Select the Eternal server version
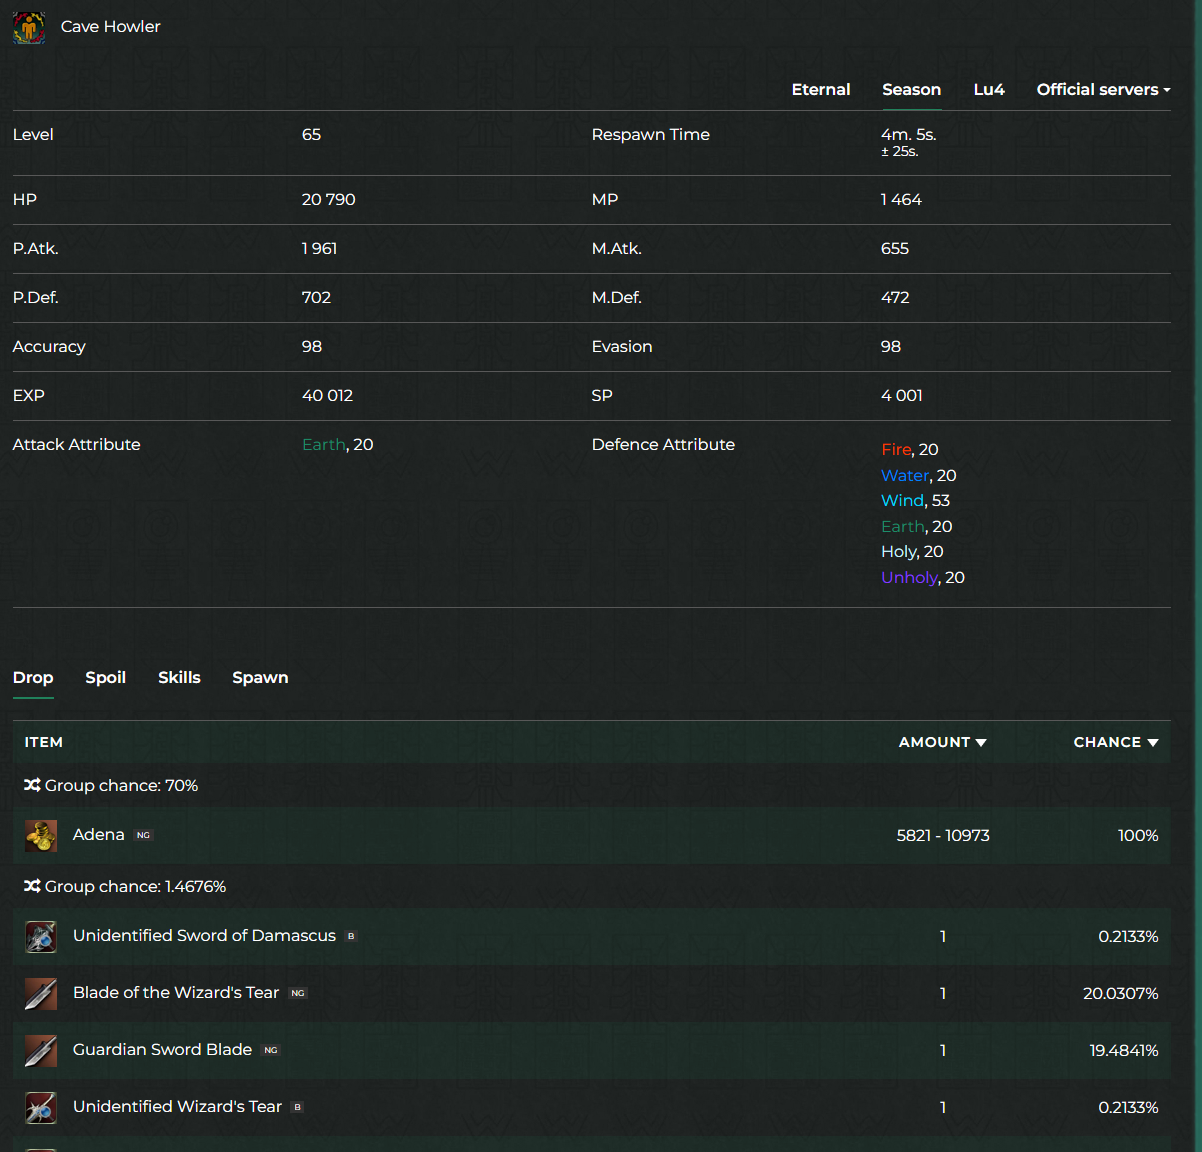The image size is (1202, 1152). tap(820, 90)
